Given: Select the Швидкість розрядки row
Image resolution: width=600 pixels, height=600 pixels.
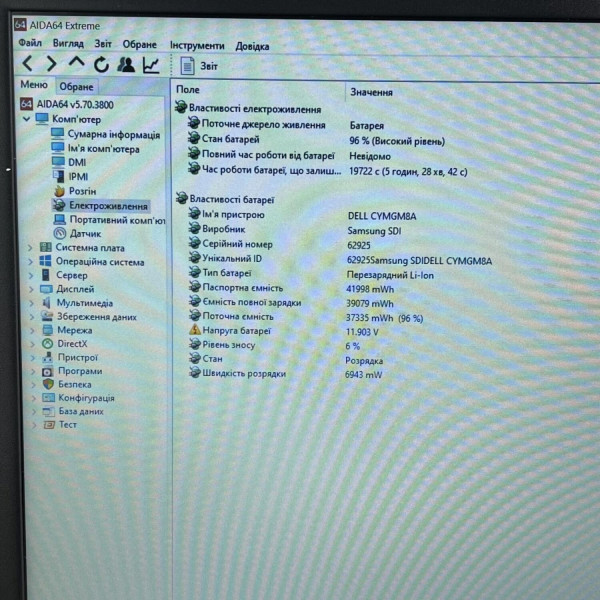Looking at the screenshot, I should click(285, 374).
